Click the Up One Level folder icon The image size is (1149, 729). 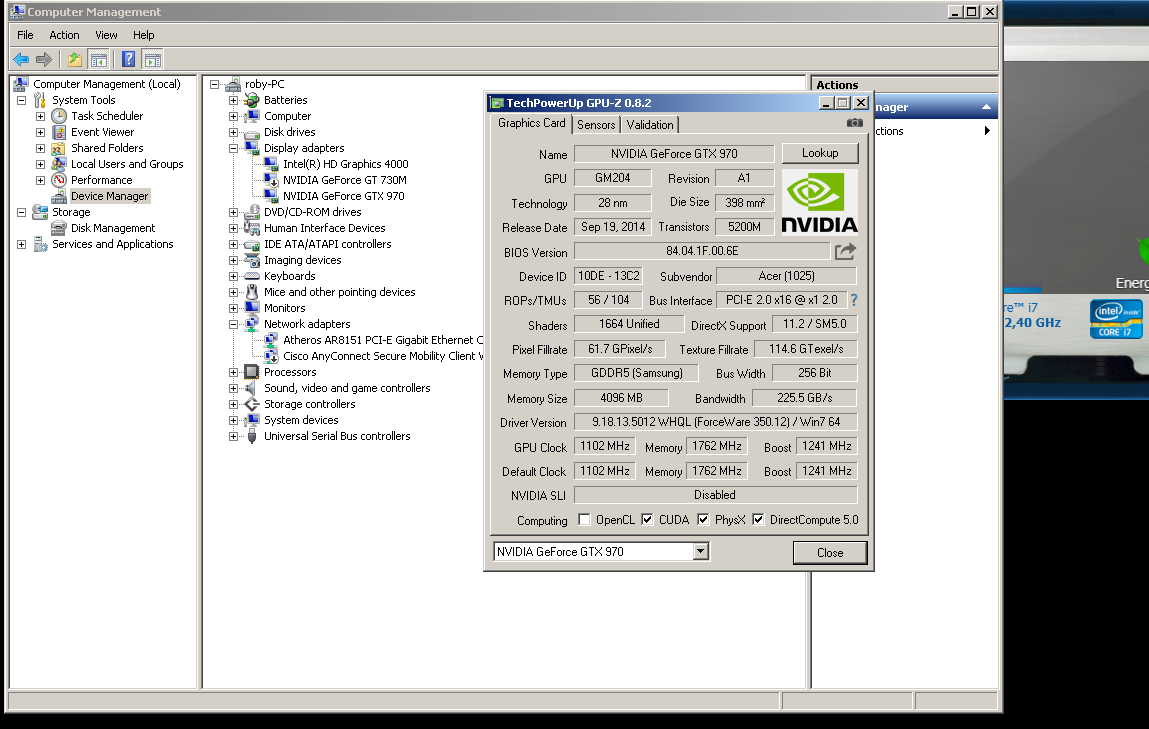(x=75, y=59)
